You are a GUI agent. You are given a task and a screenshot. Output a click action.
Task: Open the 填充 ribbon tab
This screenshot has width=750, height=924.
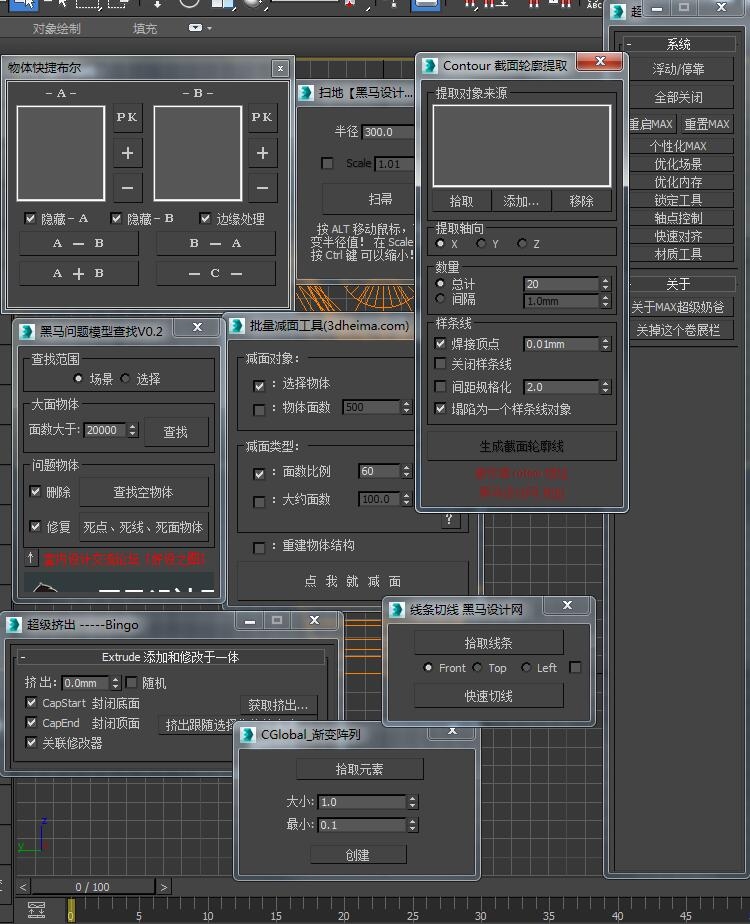(145, 29)
